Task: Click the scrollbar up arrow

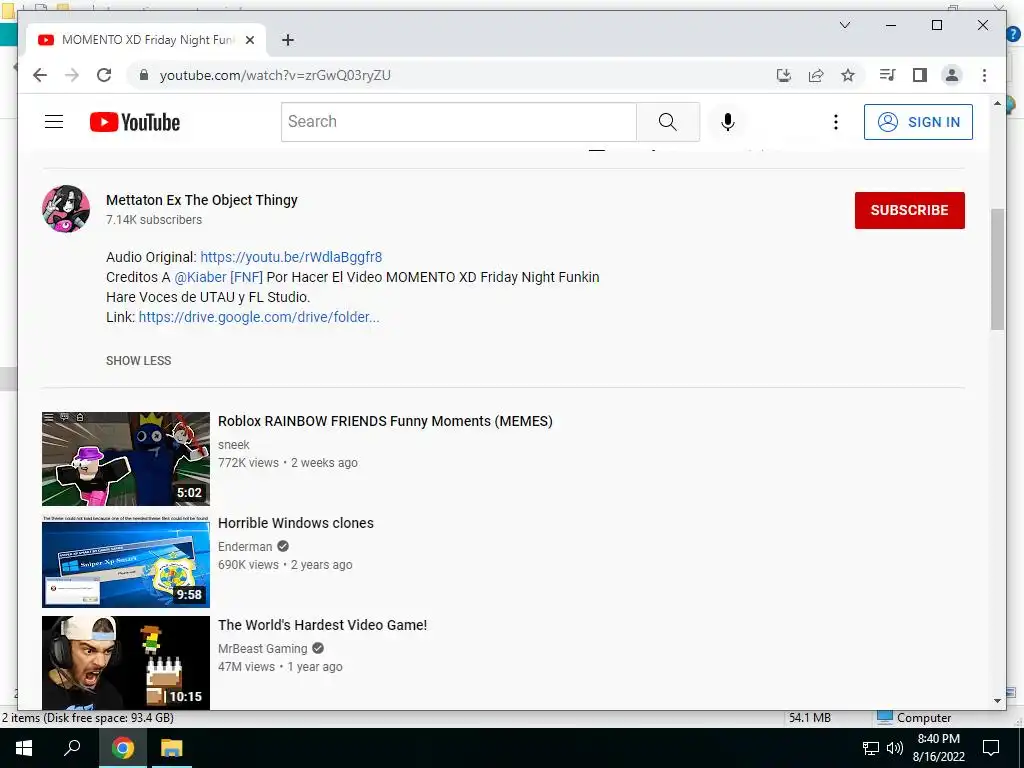Action: point(997,104)
